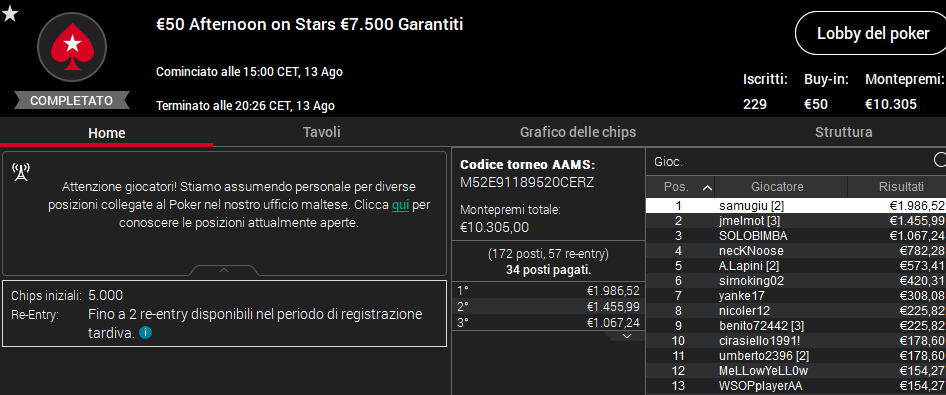Select player SOLOBIMBA row
This screenshot has height=395, width=946.
(796, 236)
